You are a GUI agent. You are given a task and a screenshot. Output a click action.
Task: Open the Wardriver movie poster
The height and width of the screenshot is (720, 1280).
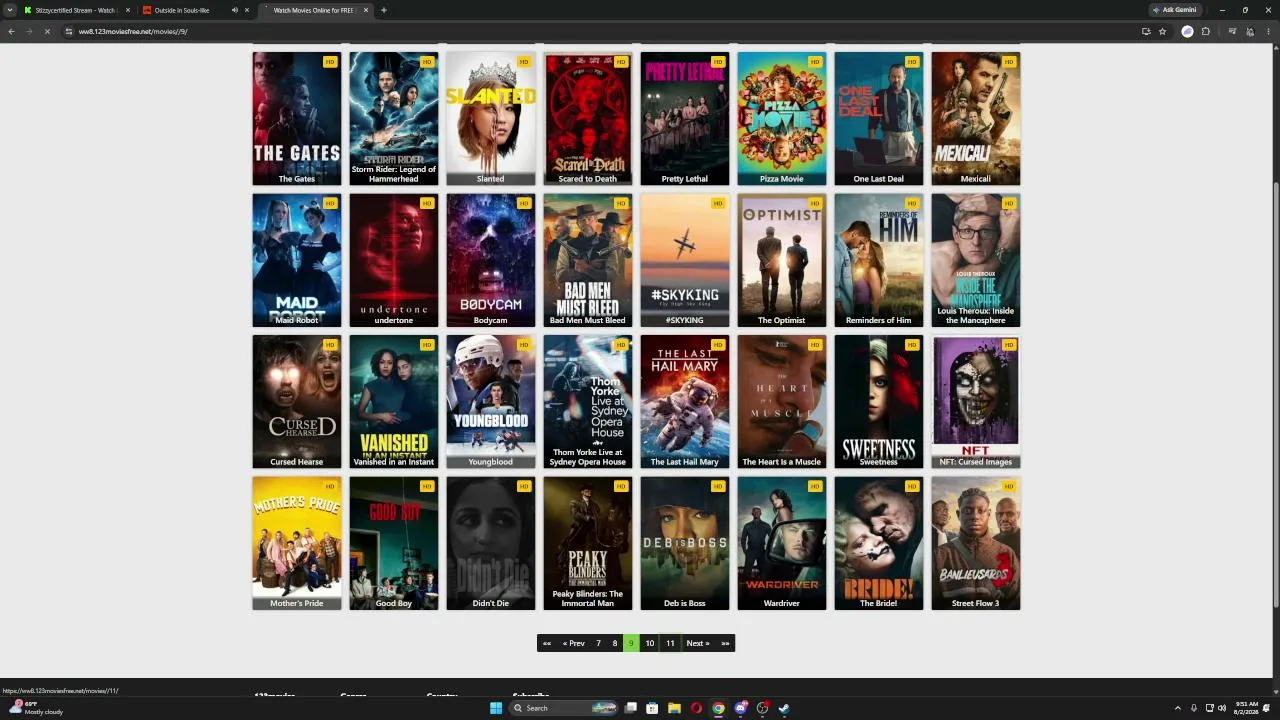[782, 543]
